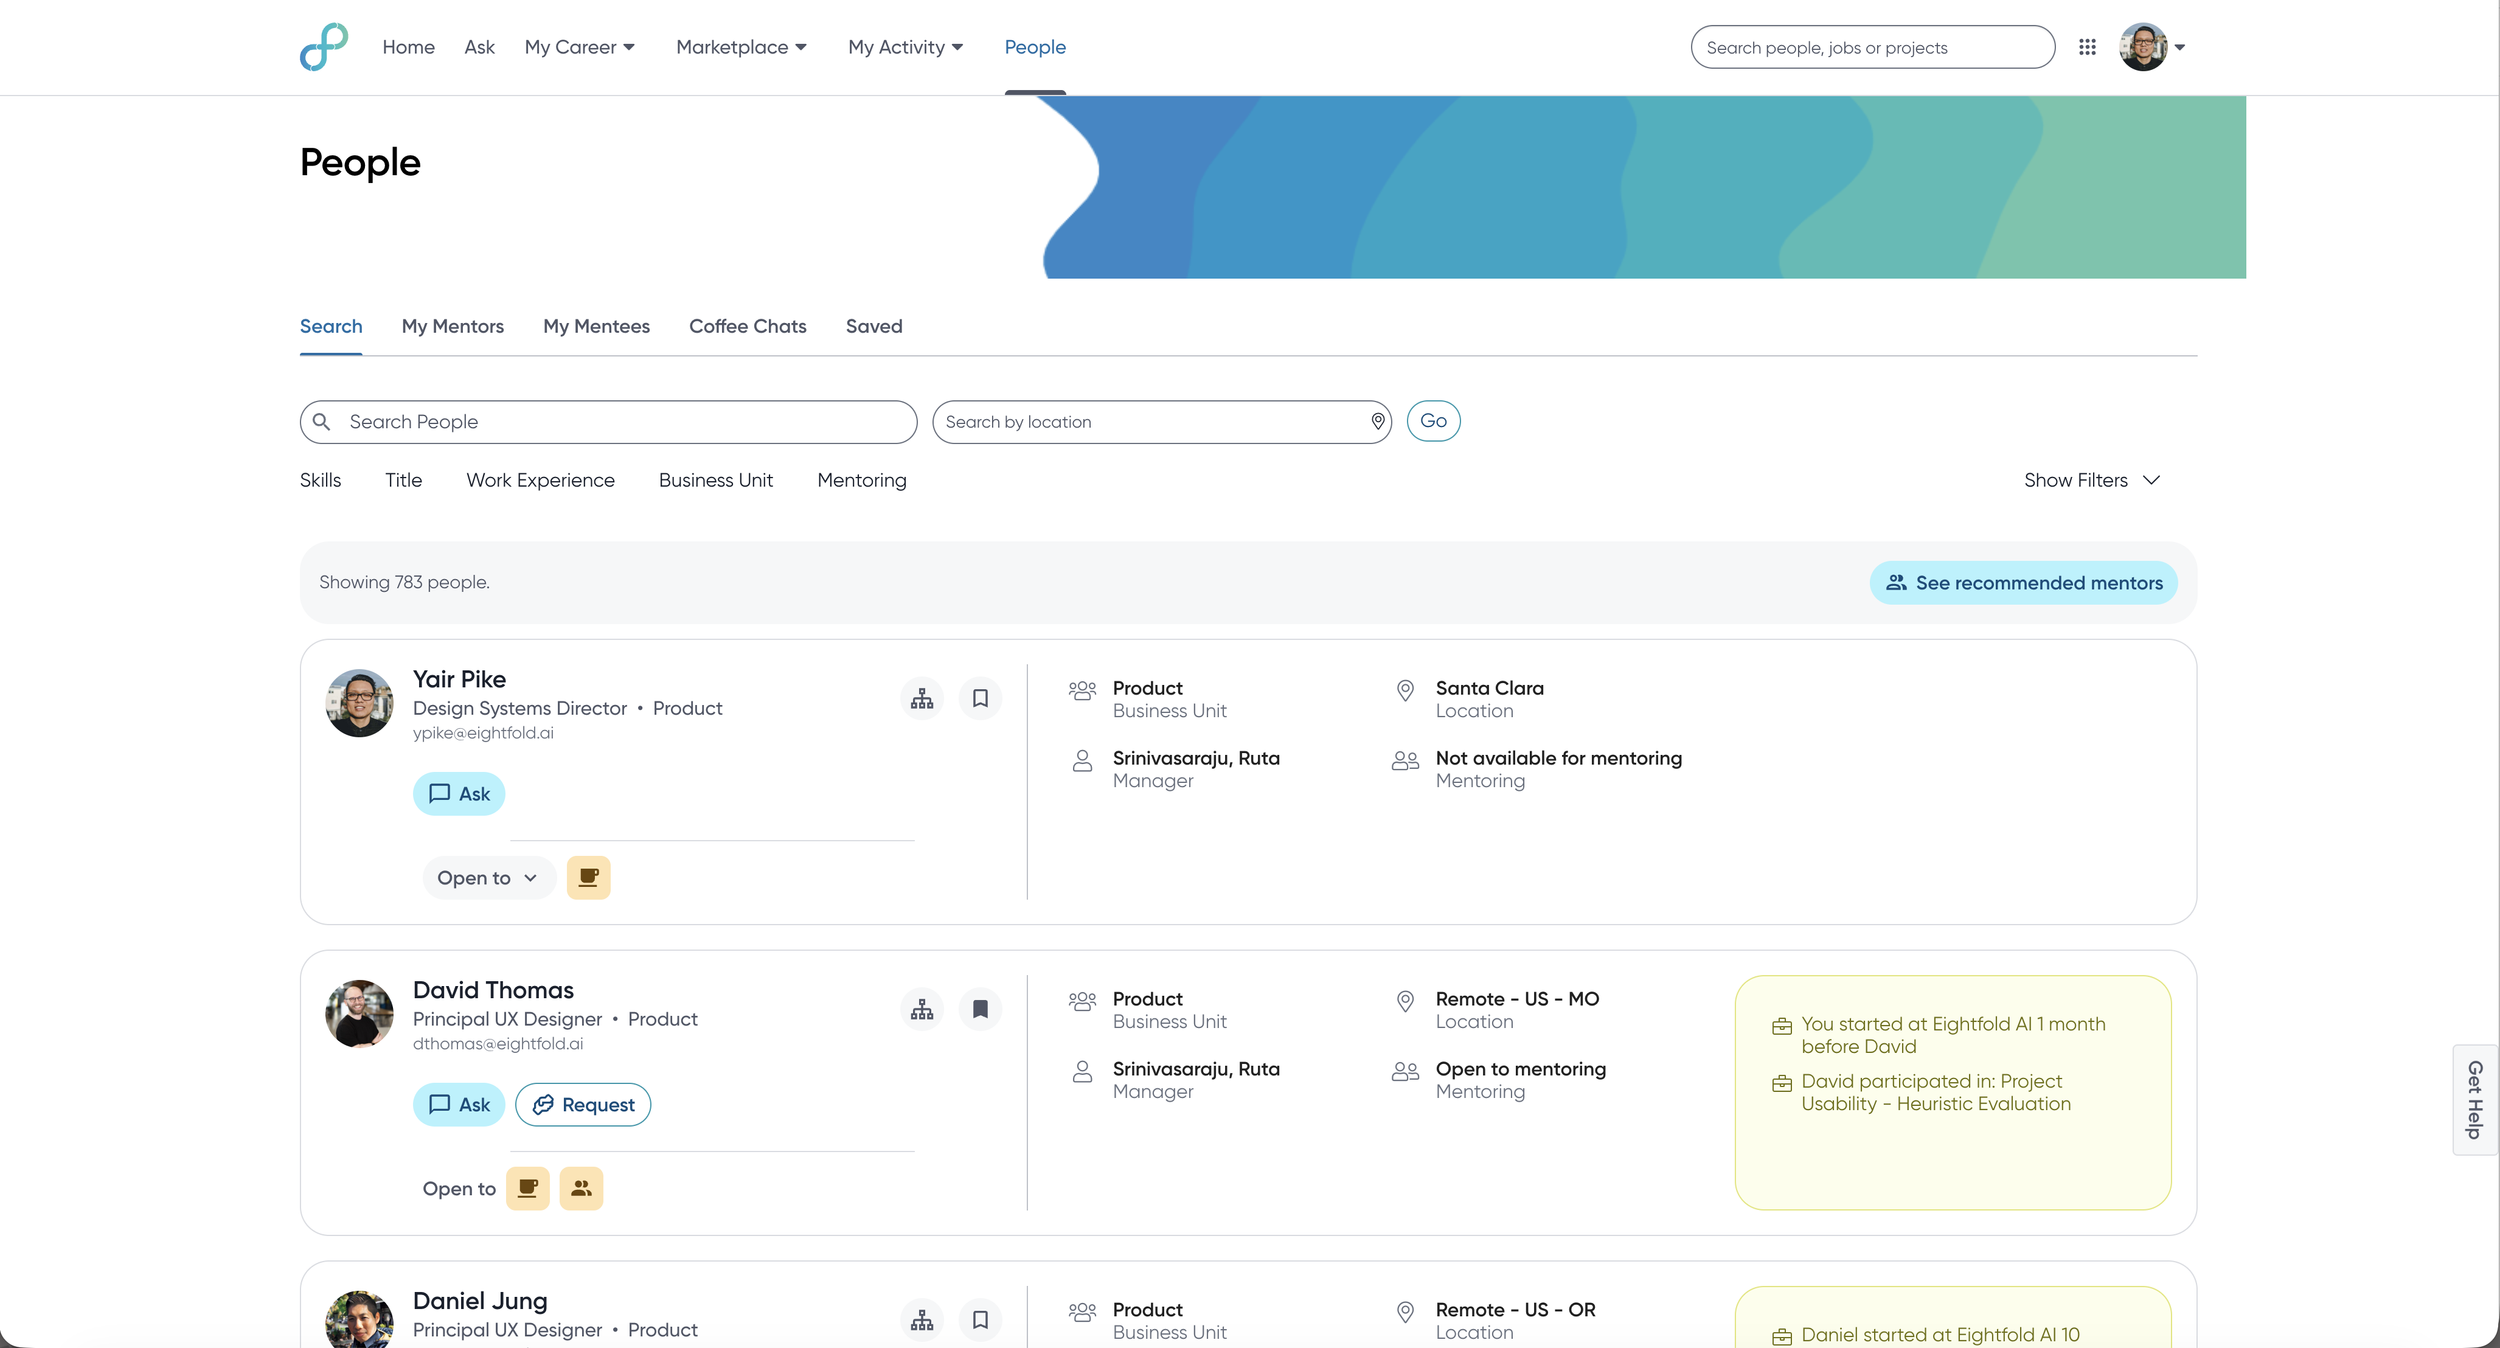Expand Show Filters chevron
The width and height of the screenshot is (2500, 1348).
click(x=2150, y=480)
